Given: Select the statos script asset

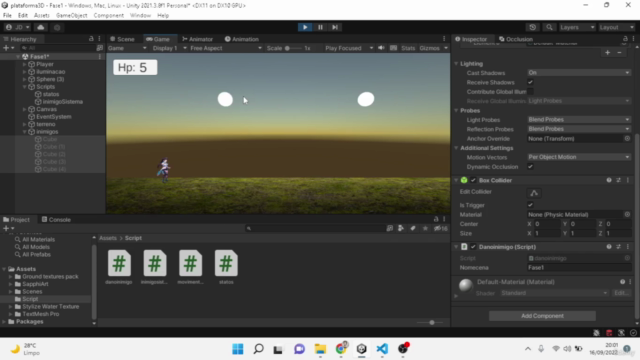Looking at the screenshot, I should coord(226,267).
